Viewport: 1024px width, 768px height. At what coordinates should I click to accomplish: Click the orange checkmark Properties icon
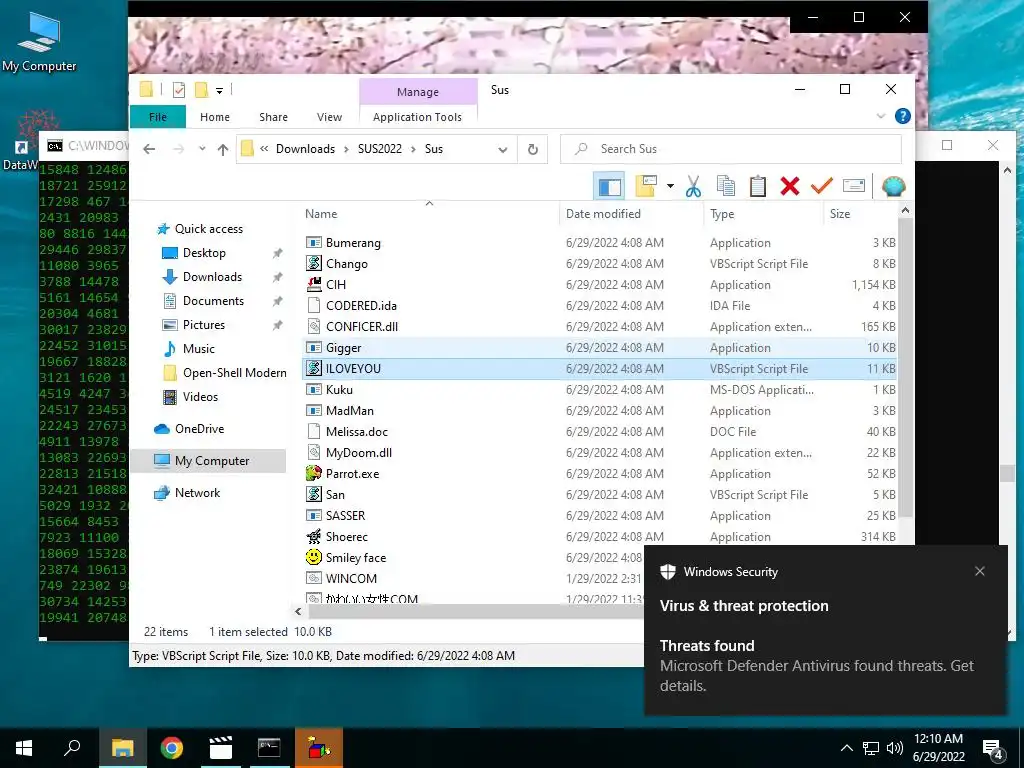tap(822, 187)
